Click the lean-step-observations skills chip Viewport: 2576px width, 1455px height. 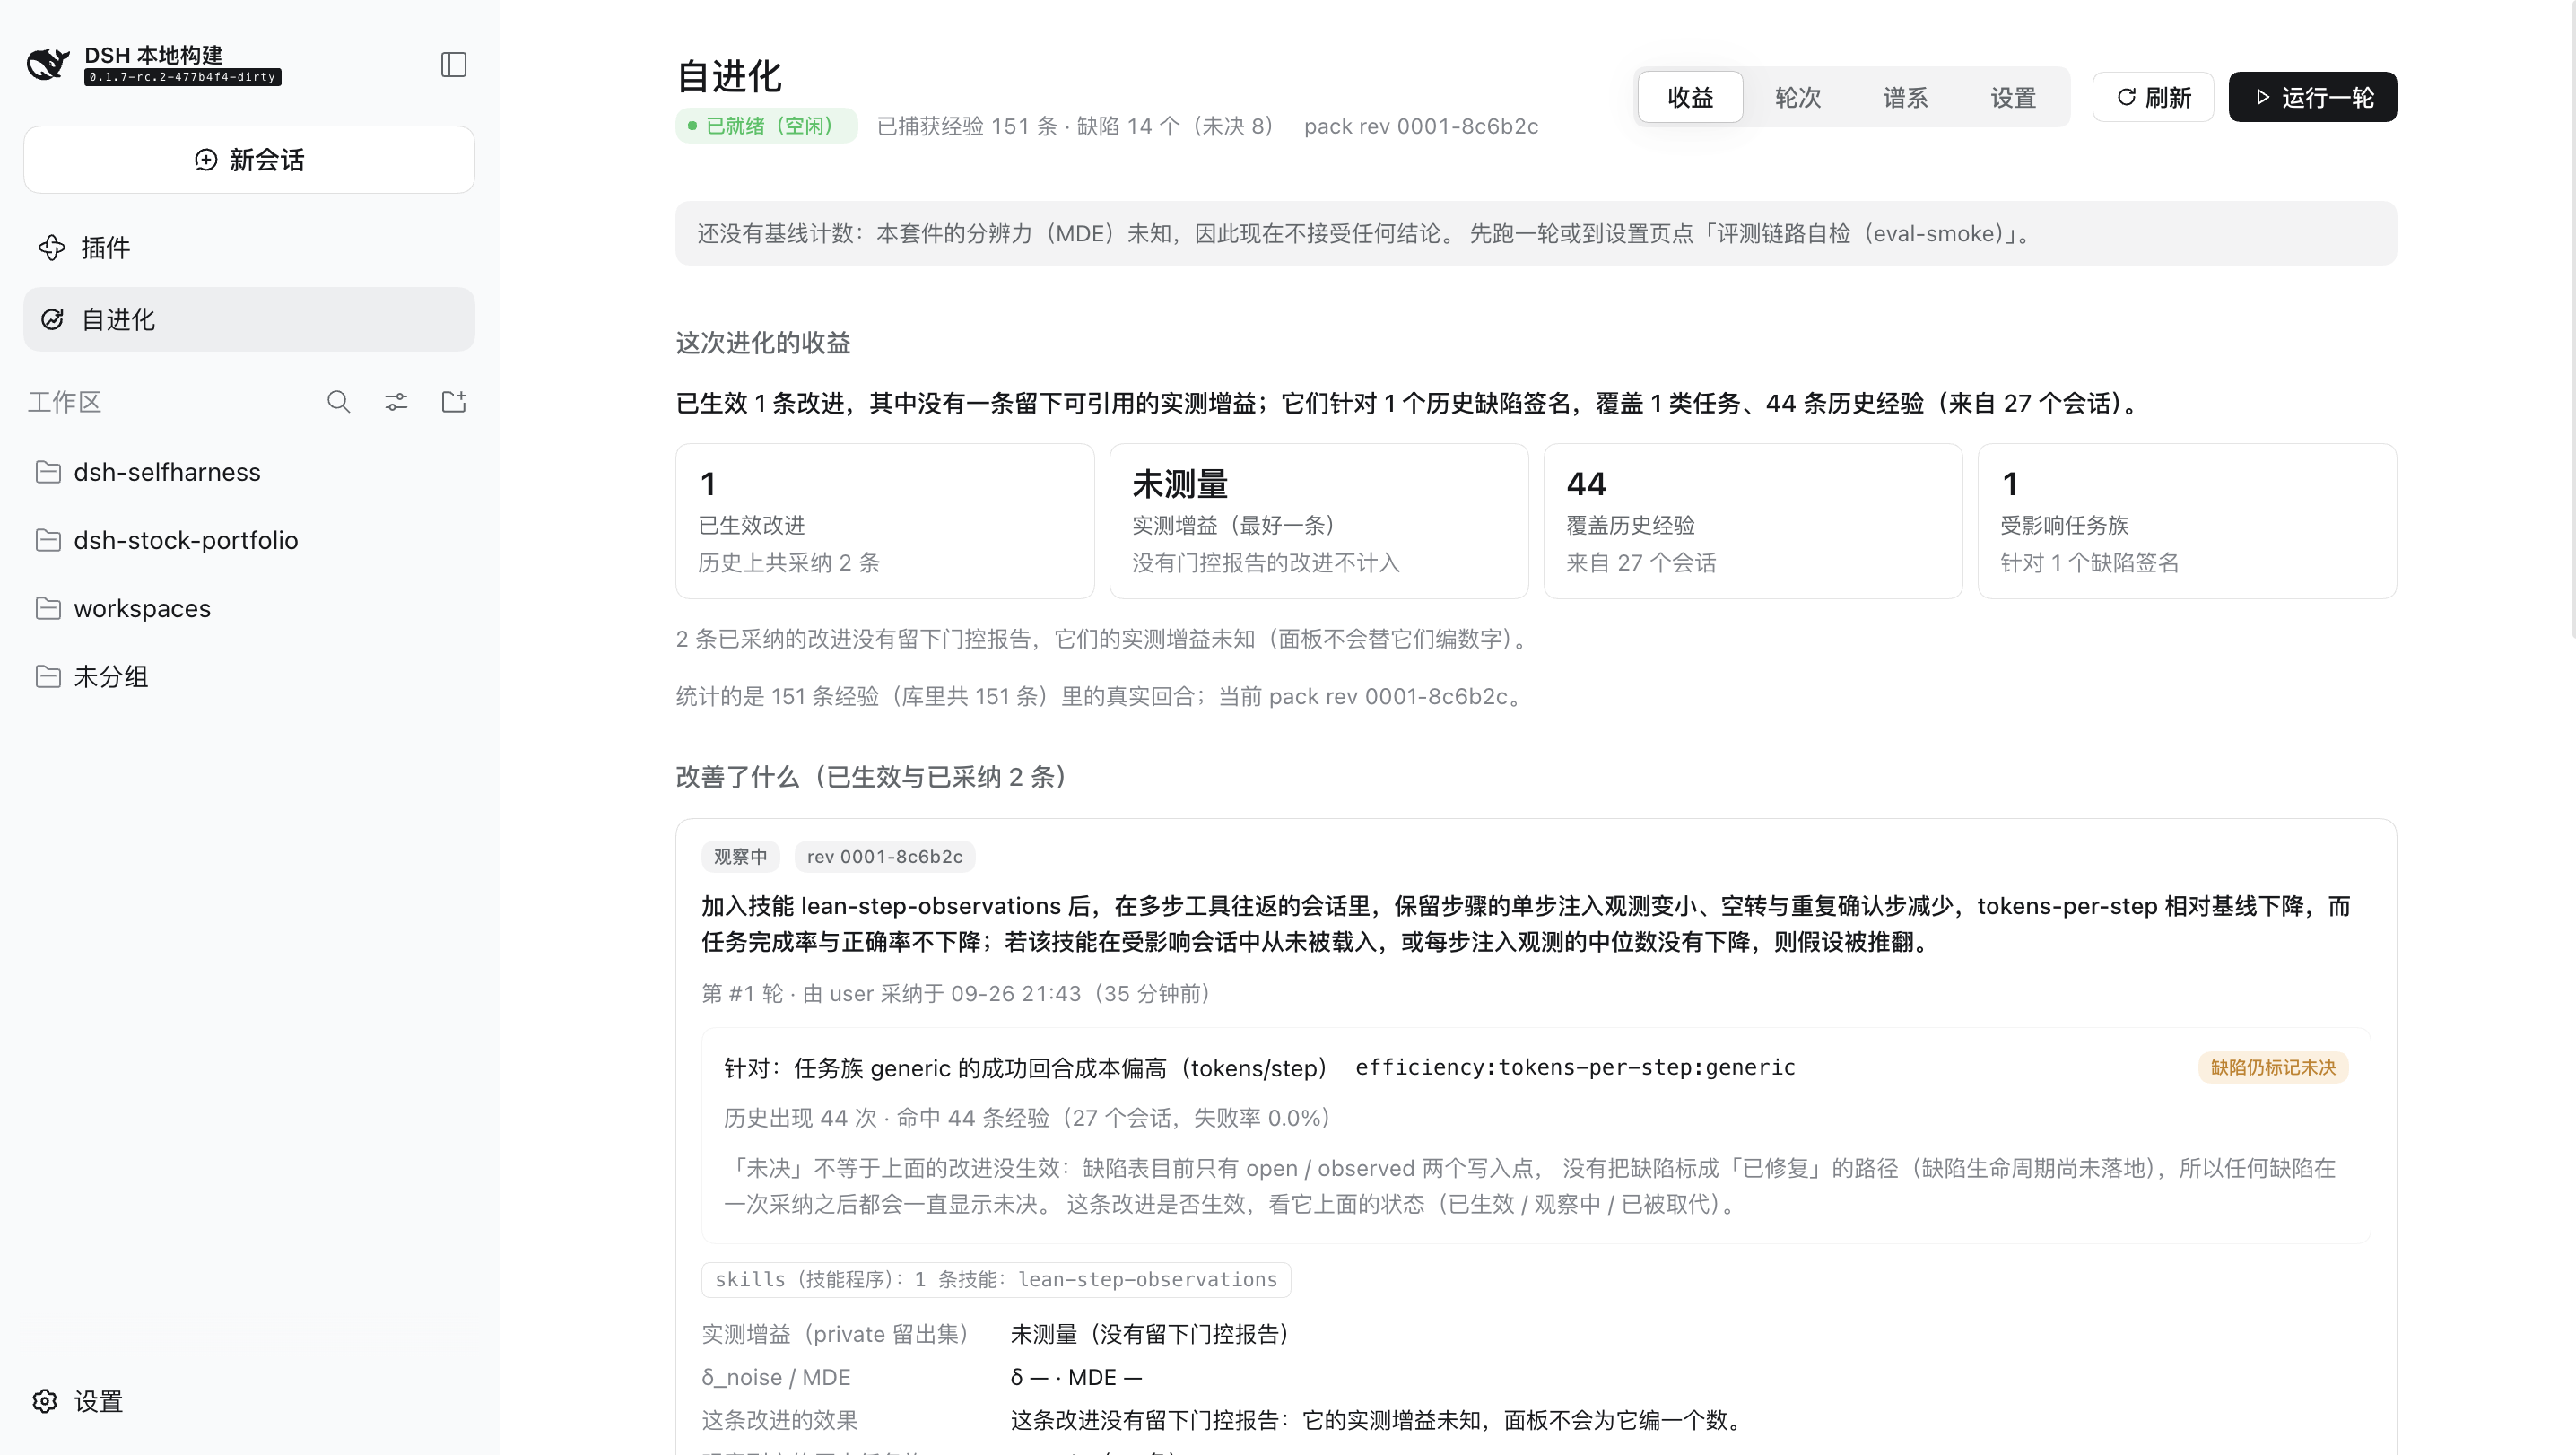[996, 1280]
